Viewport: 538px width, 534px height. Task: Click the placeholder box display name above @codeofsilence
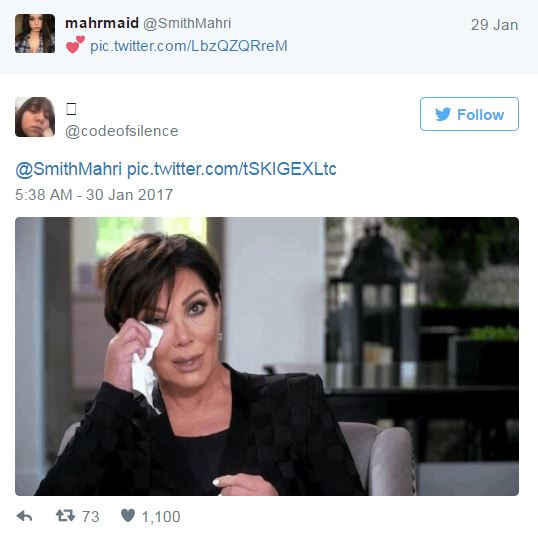pos(71,109)
